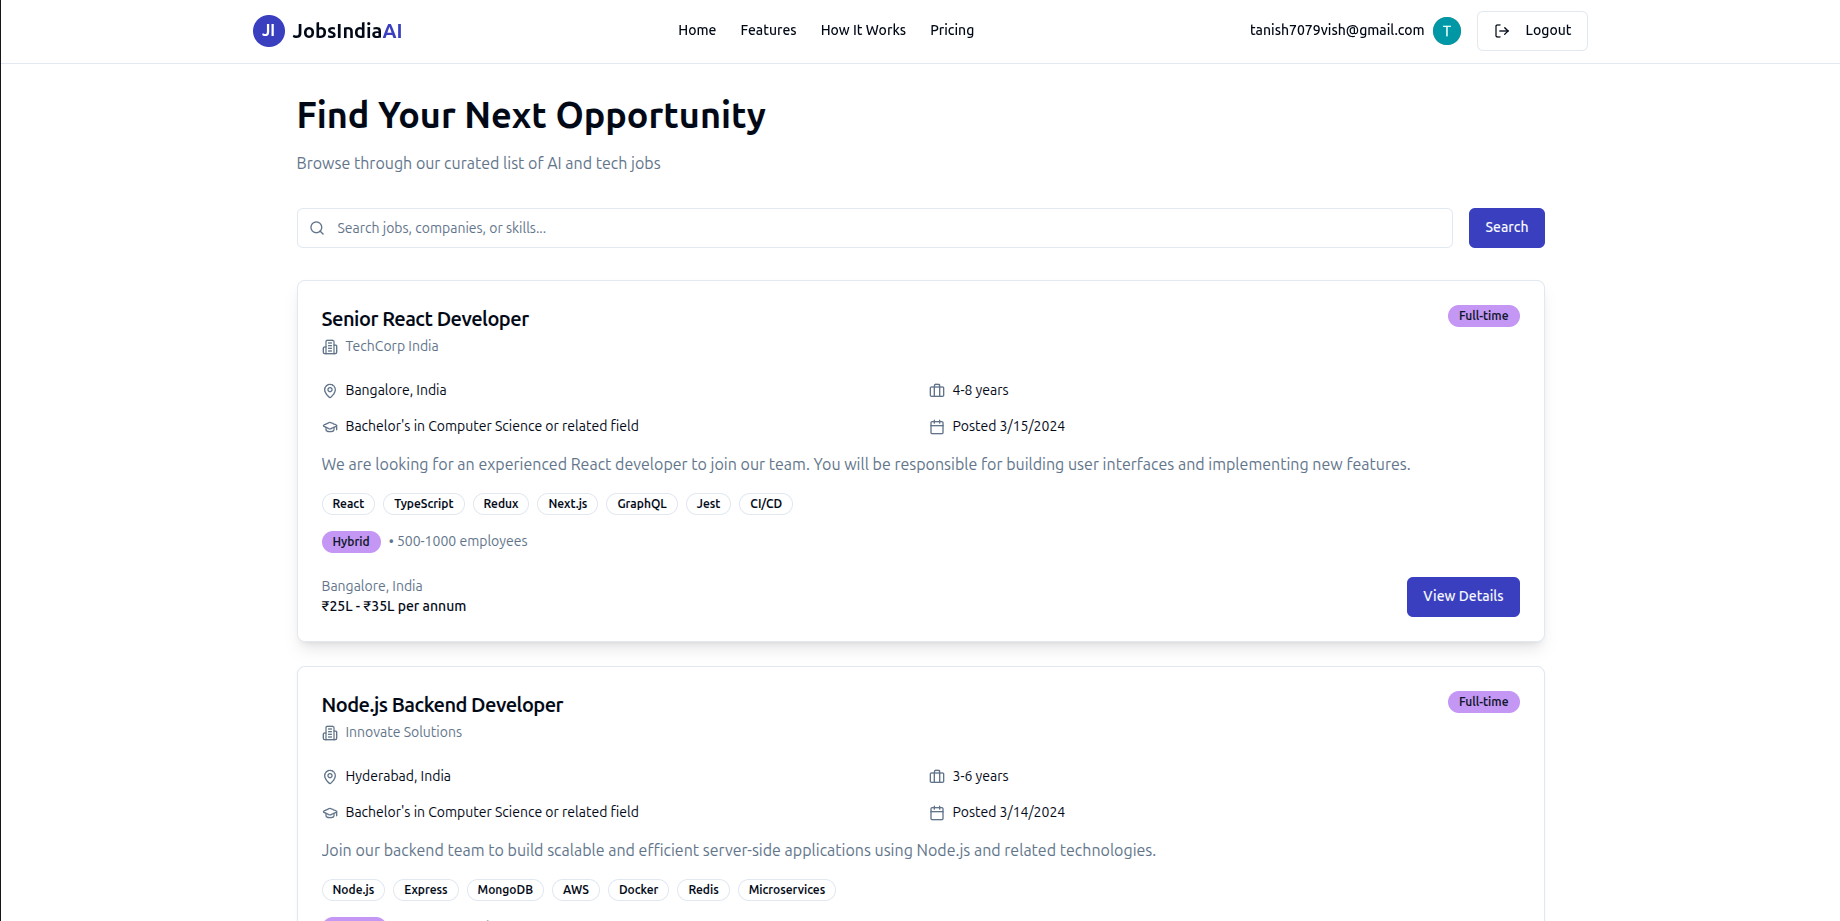Open the Features navigation link
The image size is (1840, 921).
768,30
